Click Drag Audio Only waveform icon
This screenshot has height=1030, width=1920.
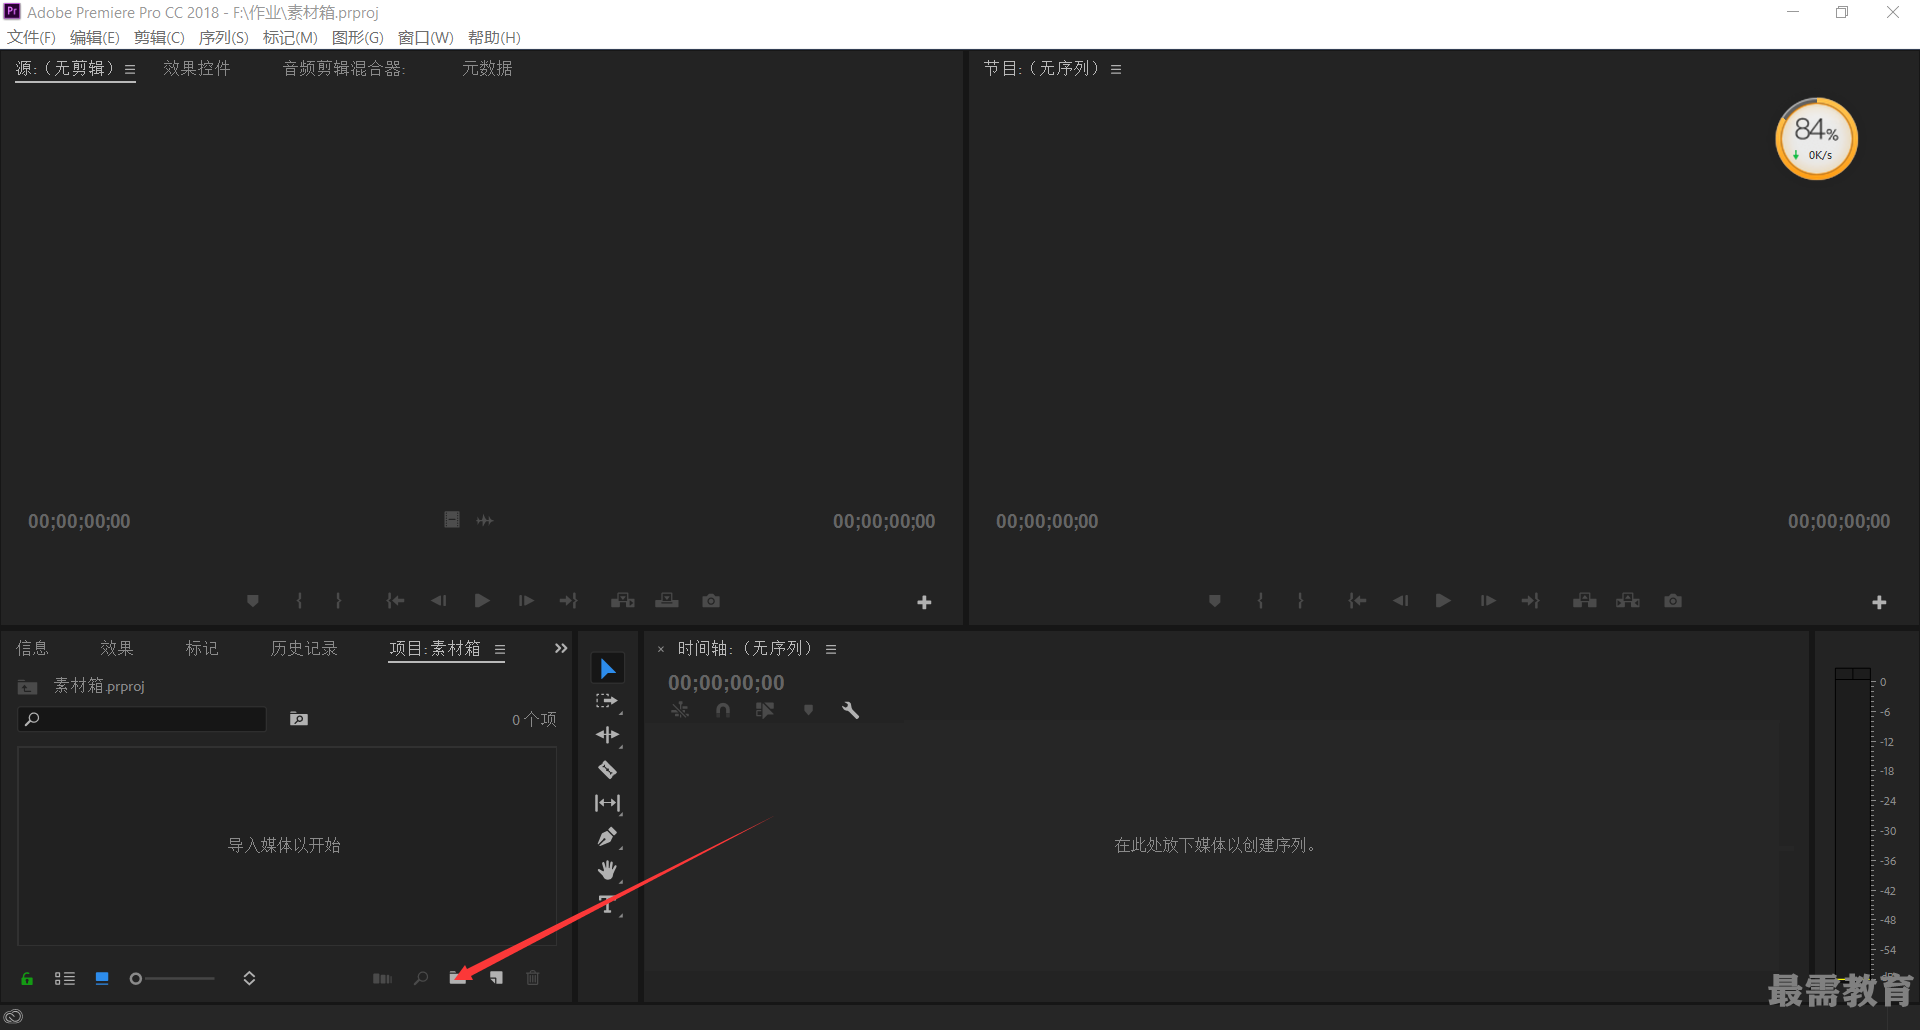(485, 521)
